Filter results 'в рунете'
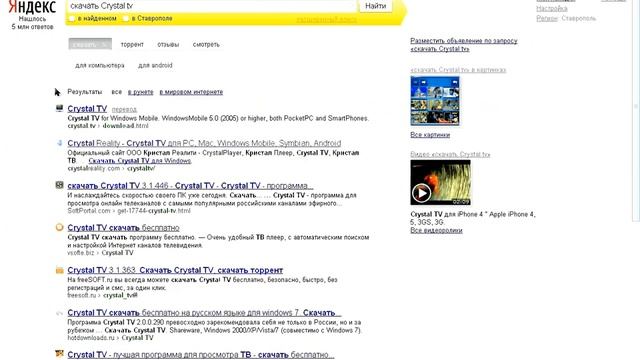The image size is (640, 360). 140,92
